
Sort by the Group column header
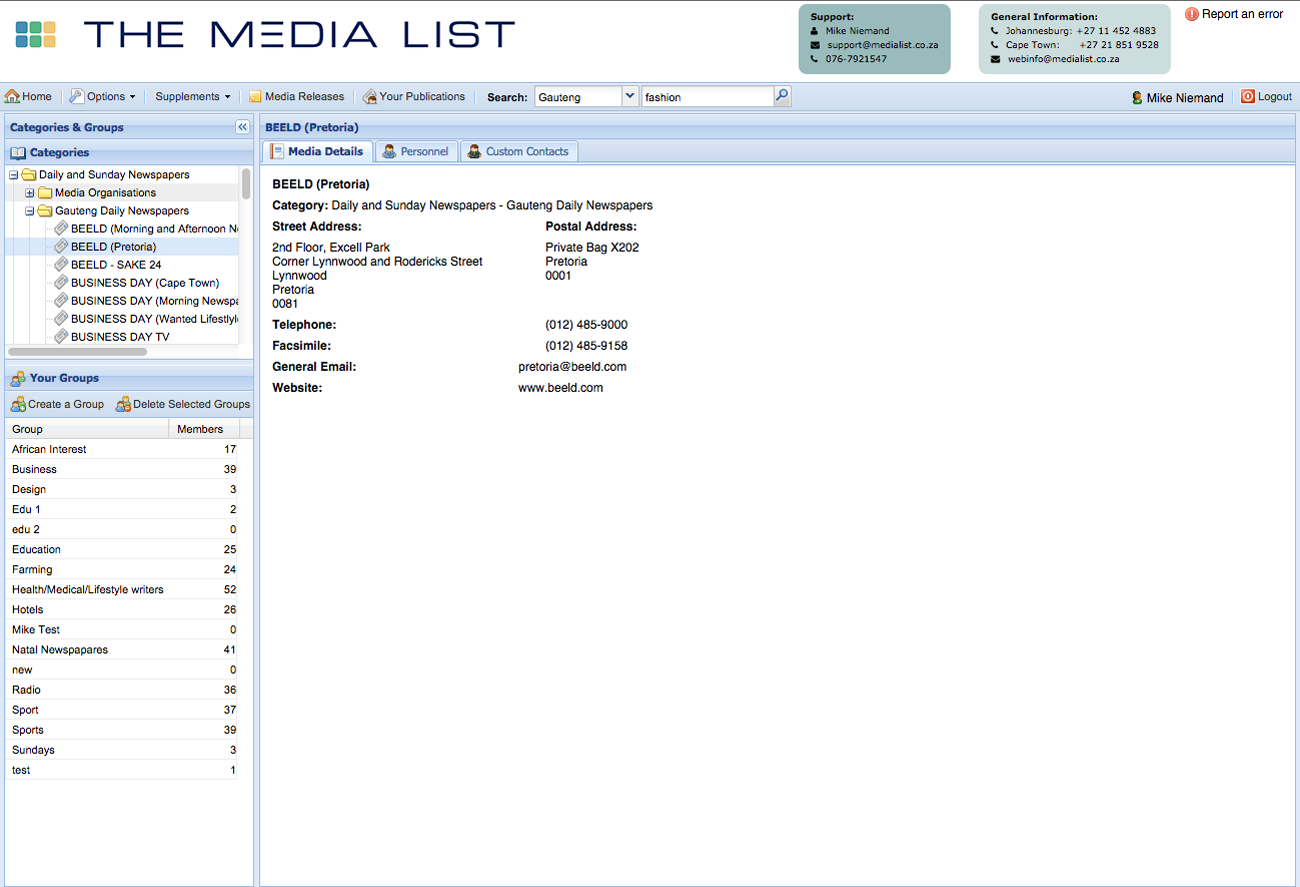coord(87,429)
